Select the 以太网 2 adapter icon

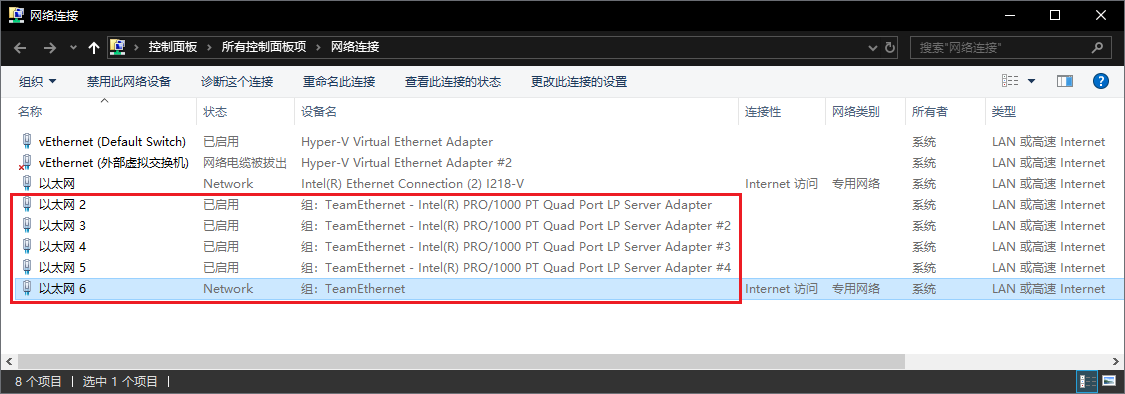point(27,205)
